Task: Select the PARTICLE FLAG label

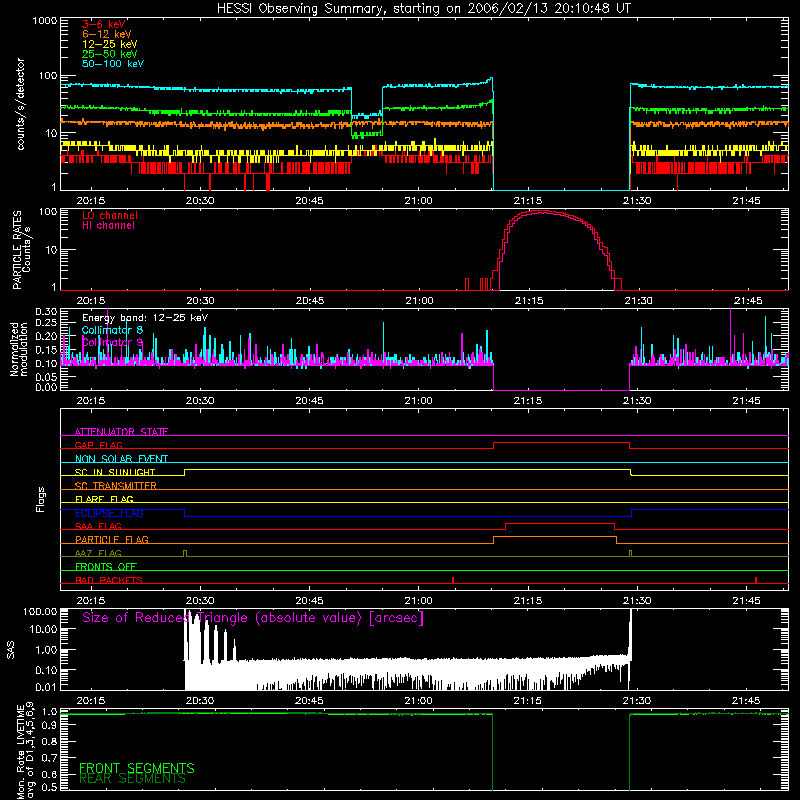Action: (112, 539)
